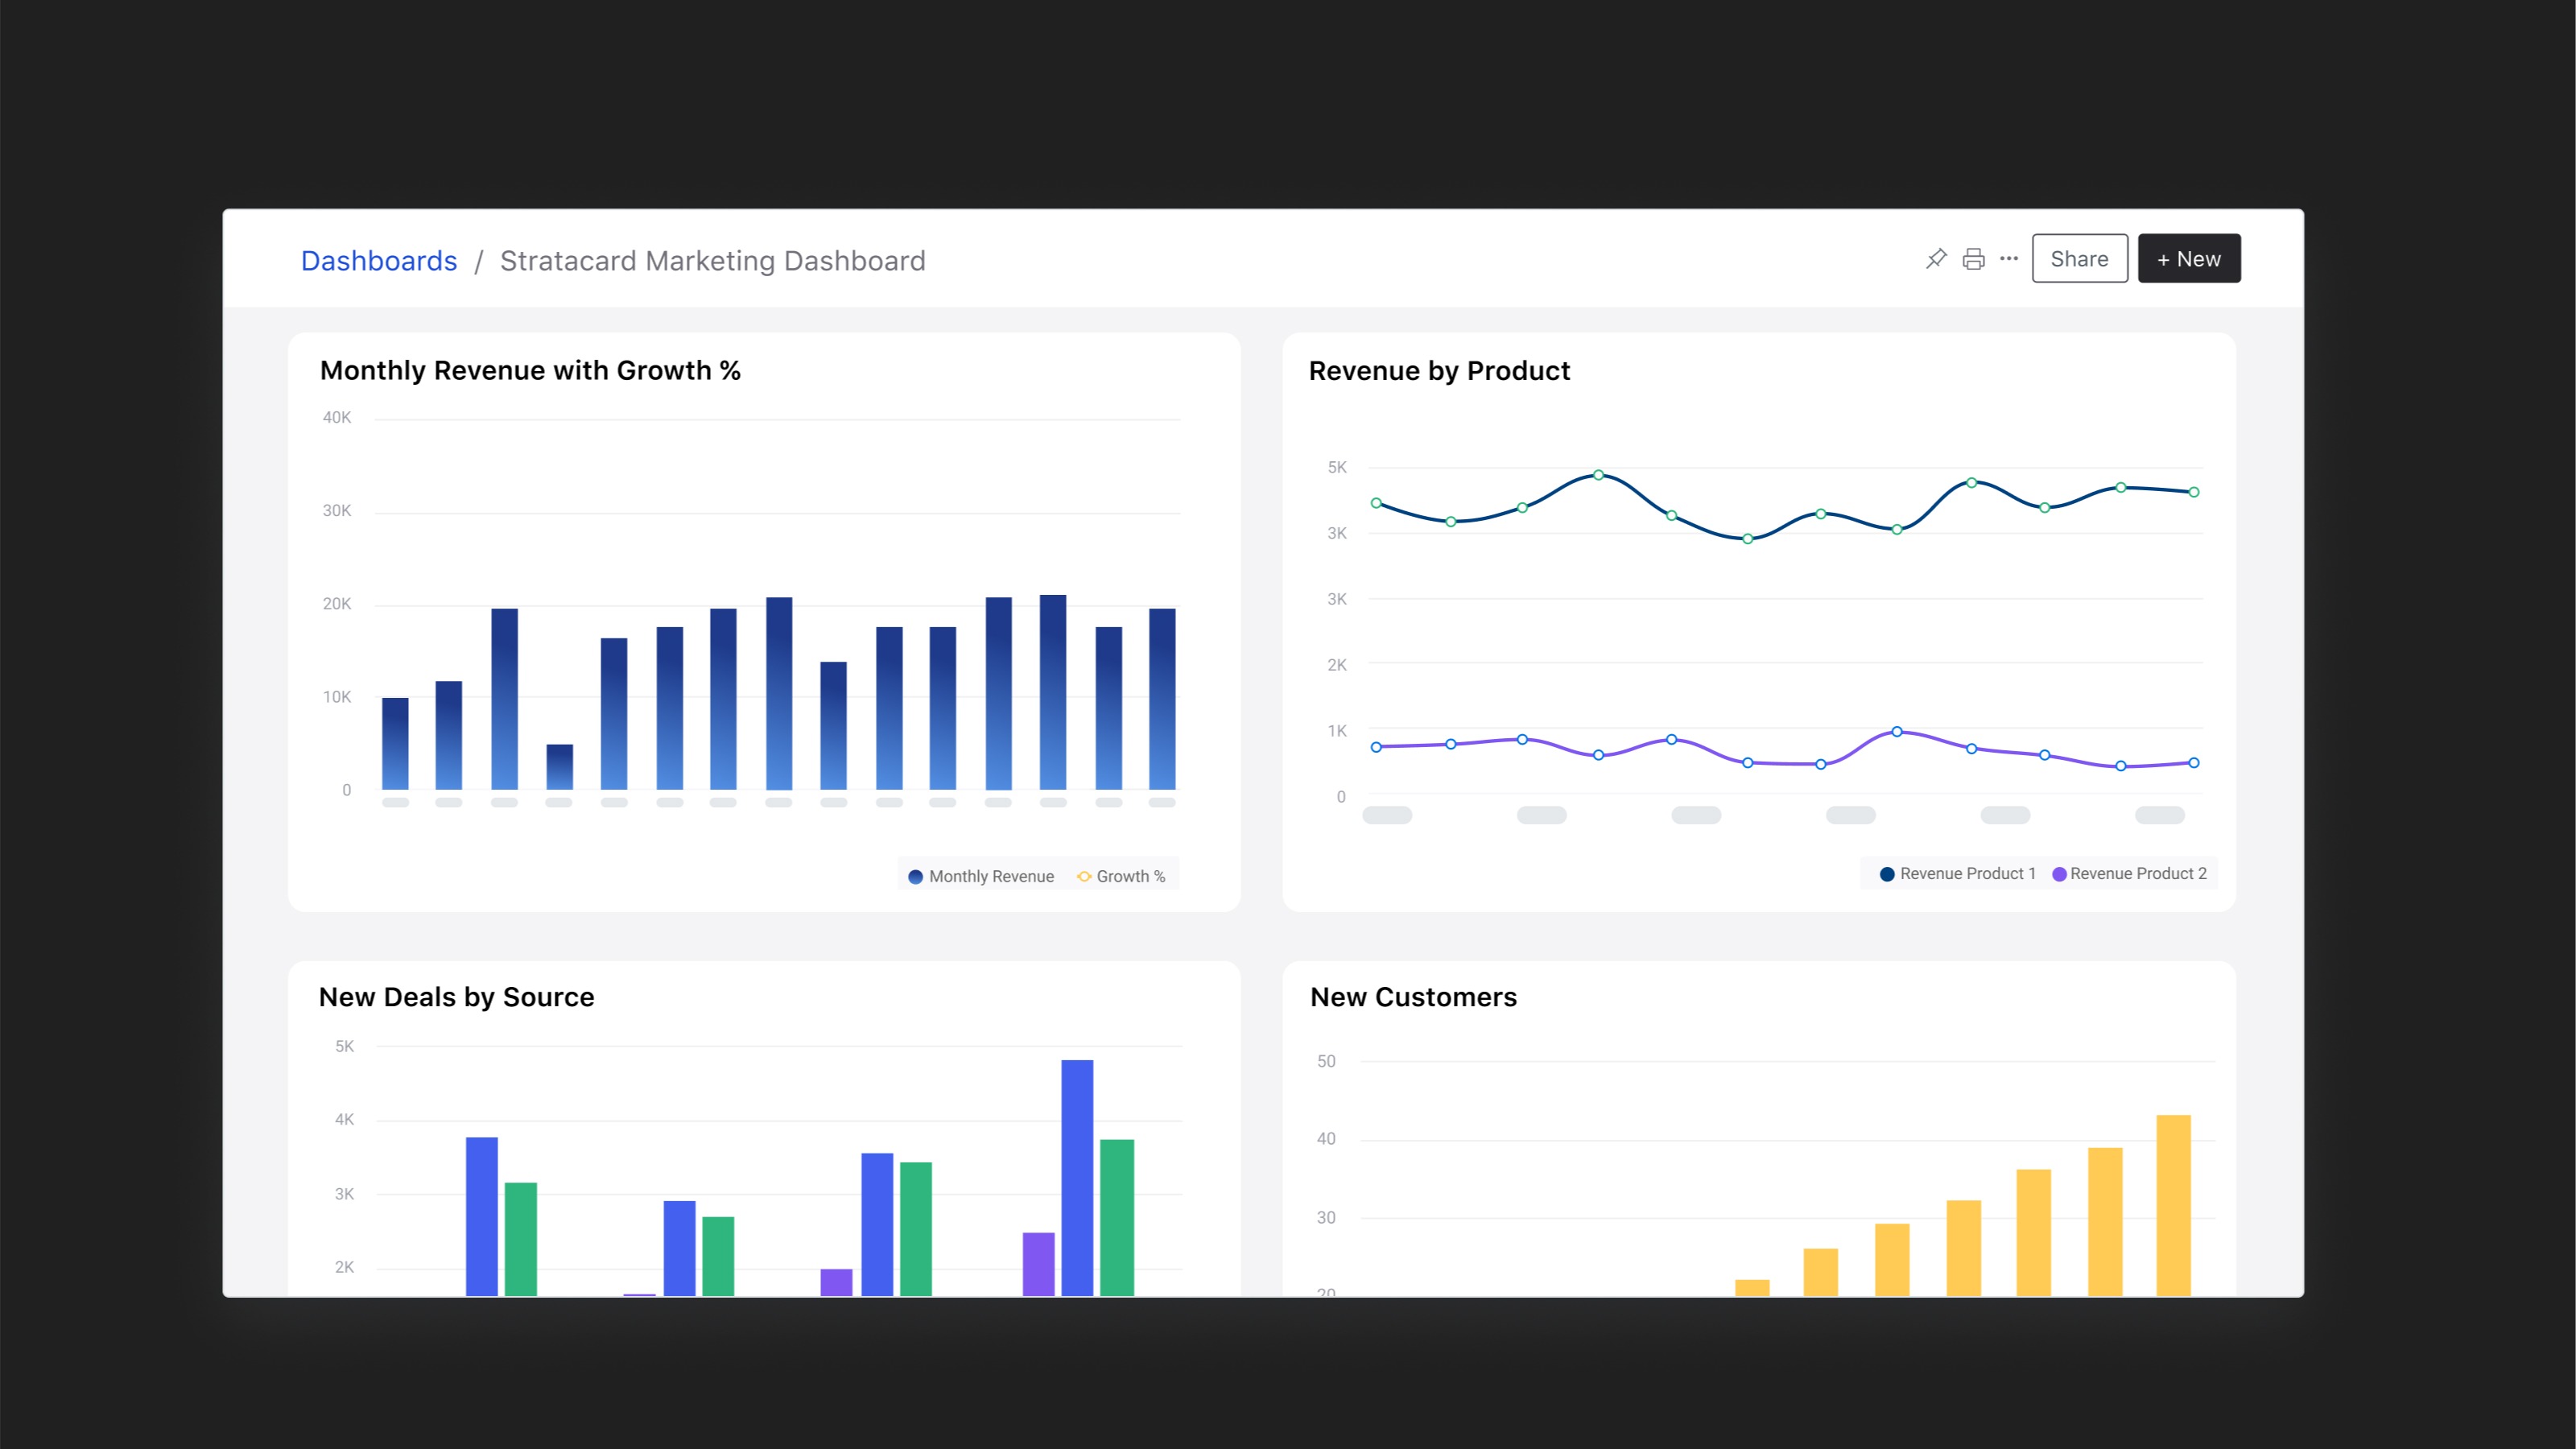Image resolution: width=2576 pixels, height=1449 pixels.
Task: Click the pin dashboard icon
Action: pos(1936,259)
